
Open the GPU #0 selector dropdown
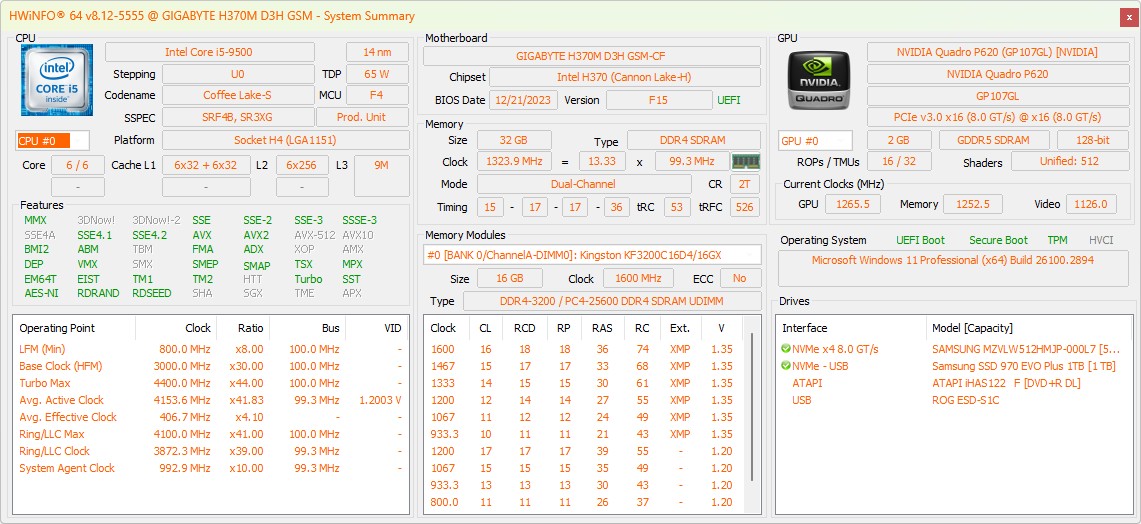815,140
